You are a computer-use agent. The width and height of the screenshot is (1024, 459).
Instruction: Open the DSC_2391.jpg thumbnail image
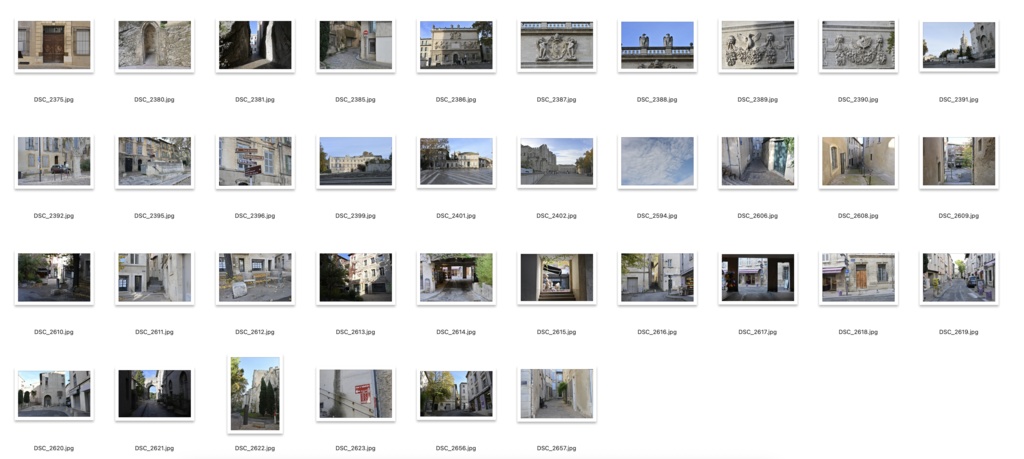click(x=959, y=45)
